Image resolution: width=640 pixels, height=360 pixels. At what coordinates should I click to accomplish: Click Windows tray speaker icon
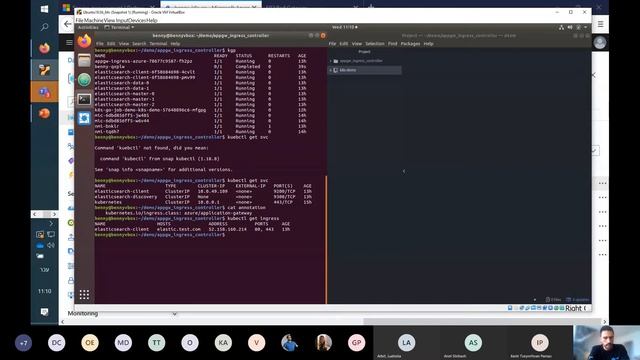click(51, 245)
